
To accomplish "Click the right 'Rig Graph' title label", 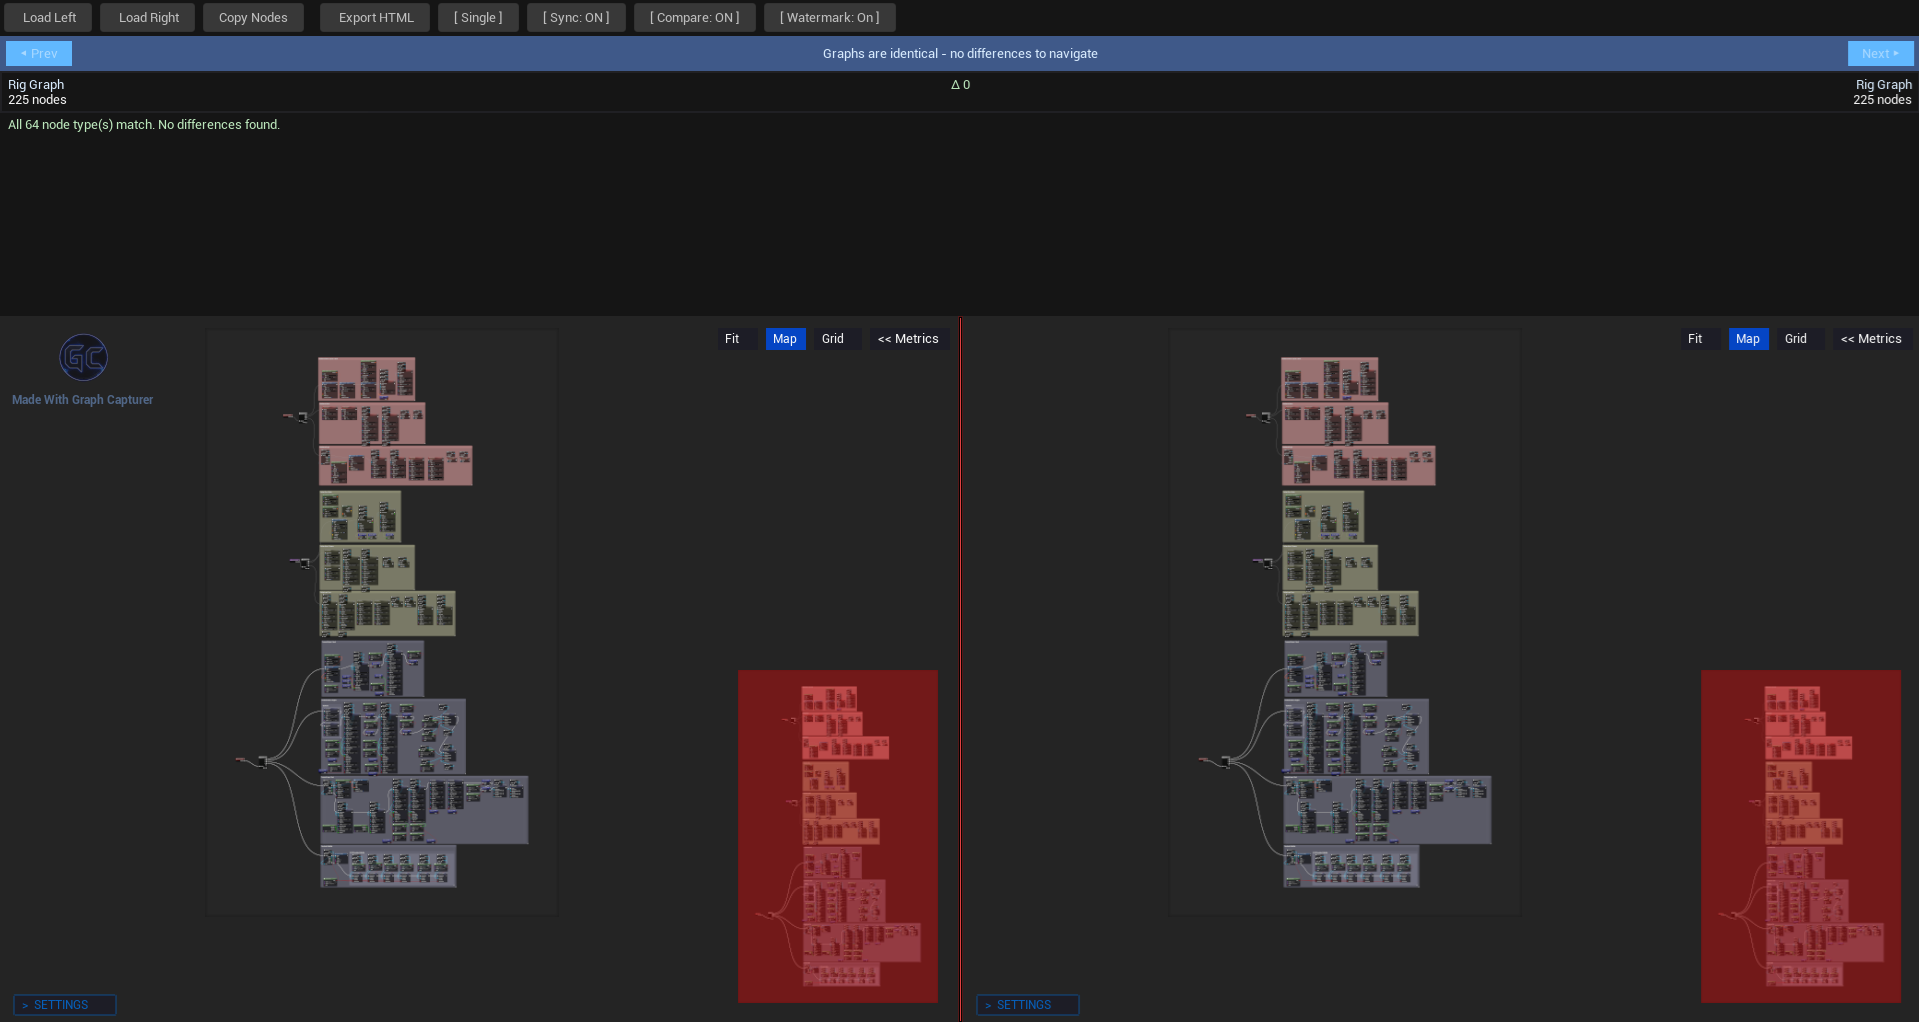I will pos(1884,85).
